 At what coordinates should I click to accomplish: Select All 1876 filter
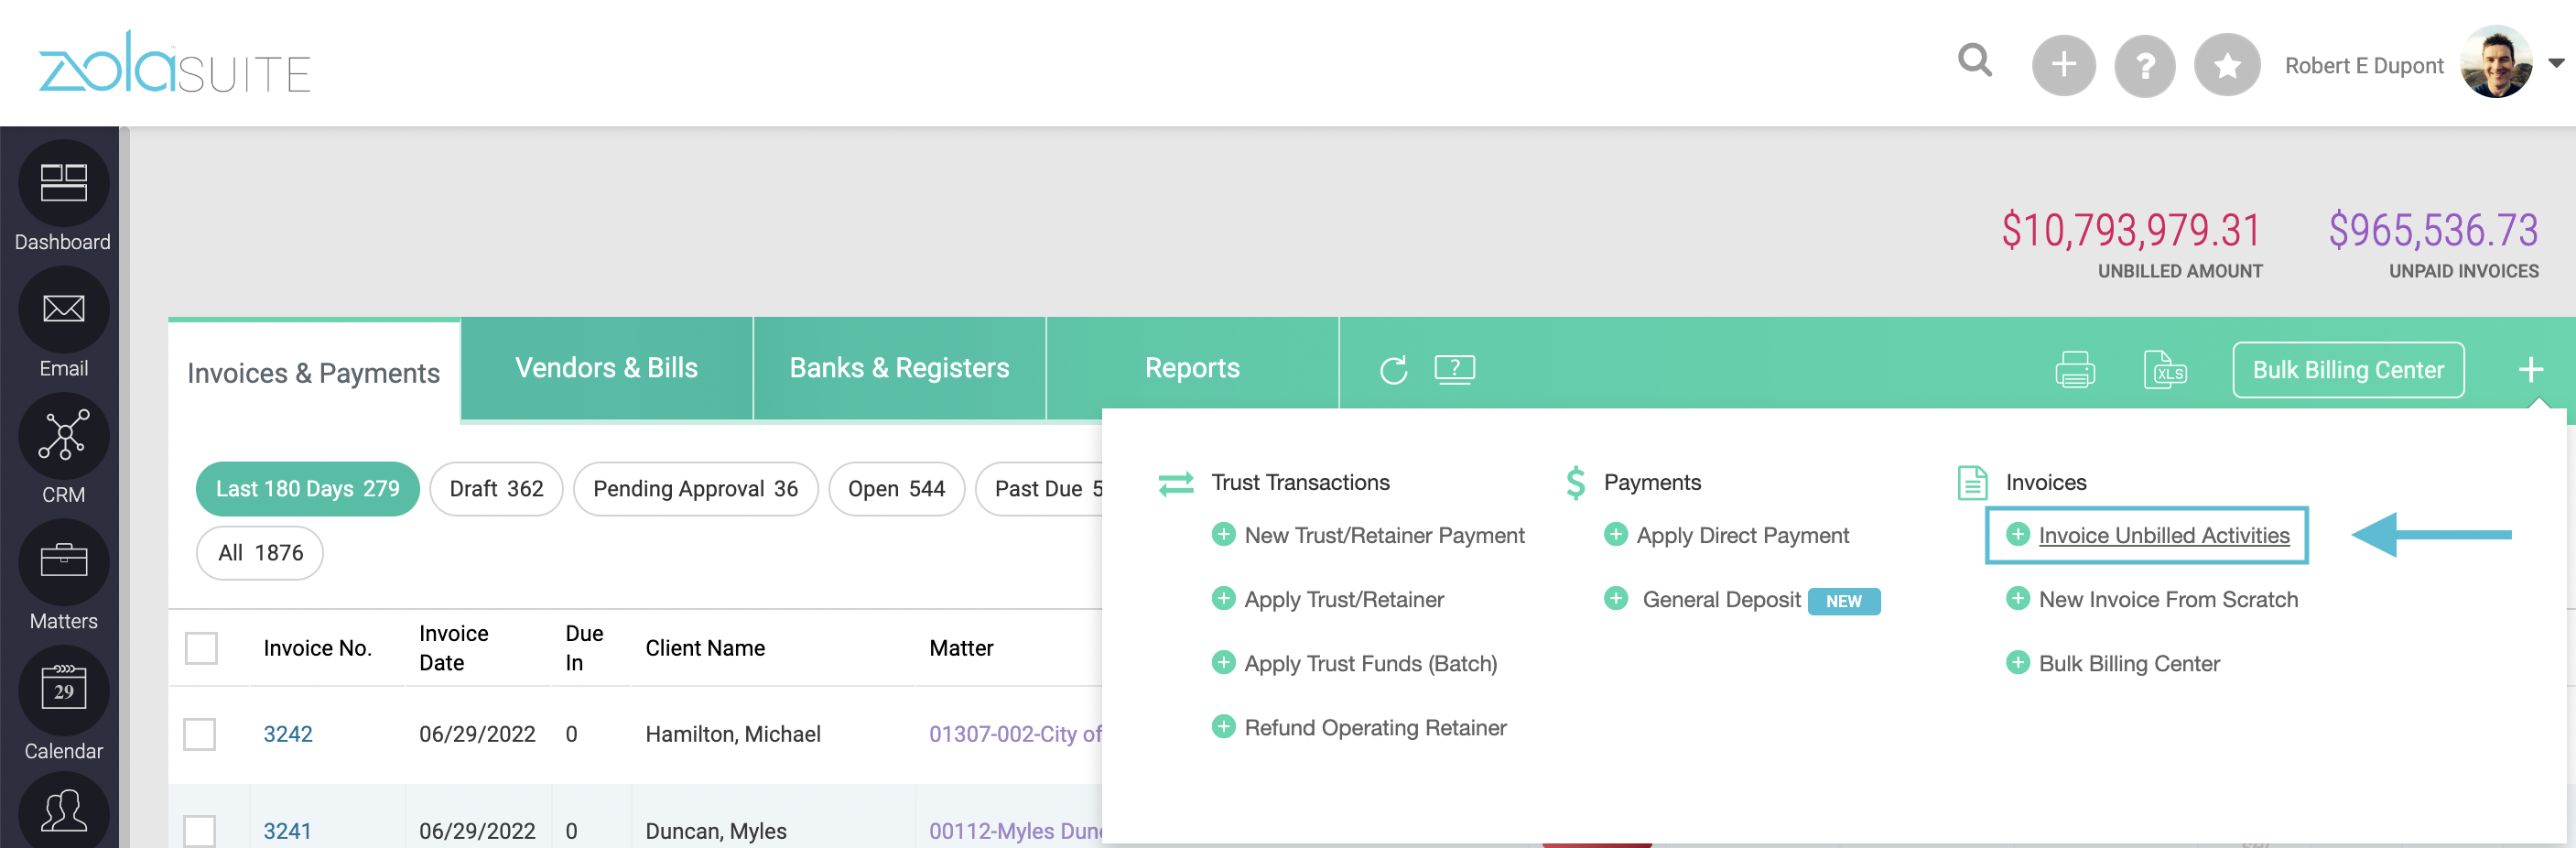click(x=260, y=552)
